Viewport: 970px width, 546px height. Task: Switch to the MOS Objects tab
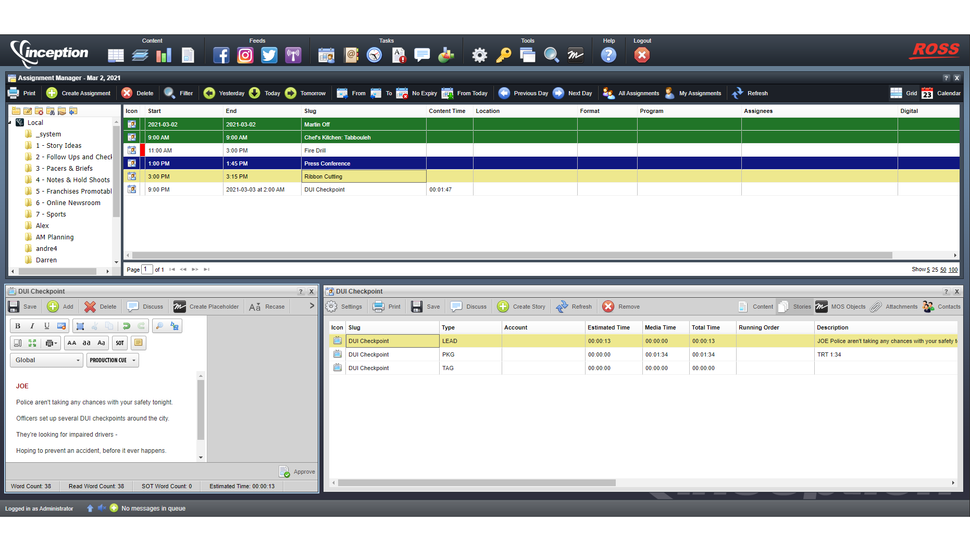click(x=840, y=306)
